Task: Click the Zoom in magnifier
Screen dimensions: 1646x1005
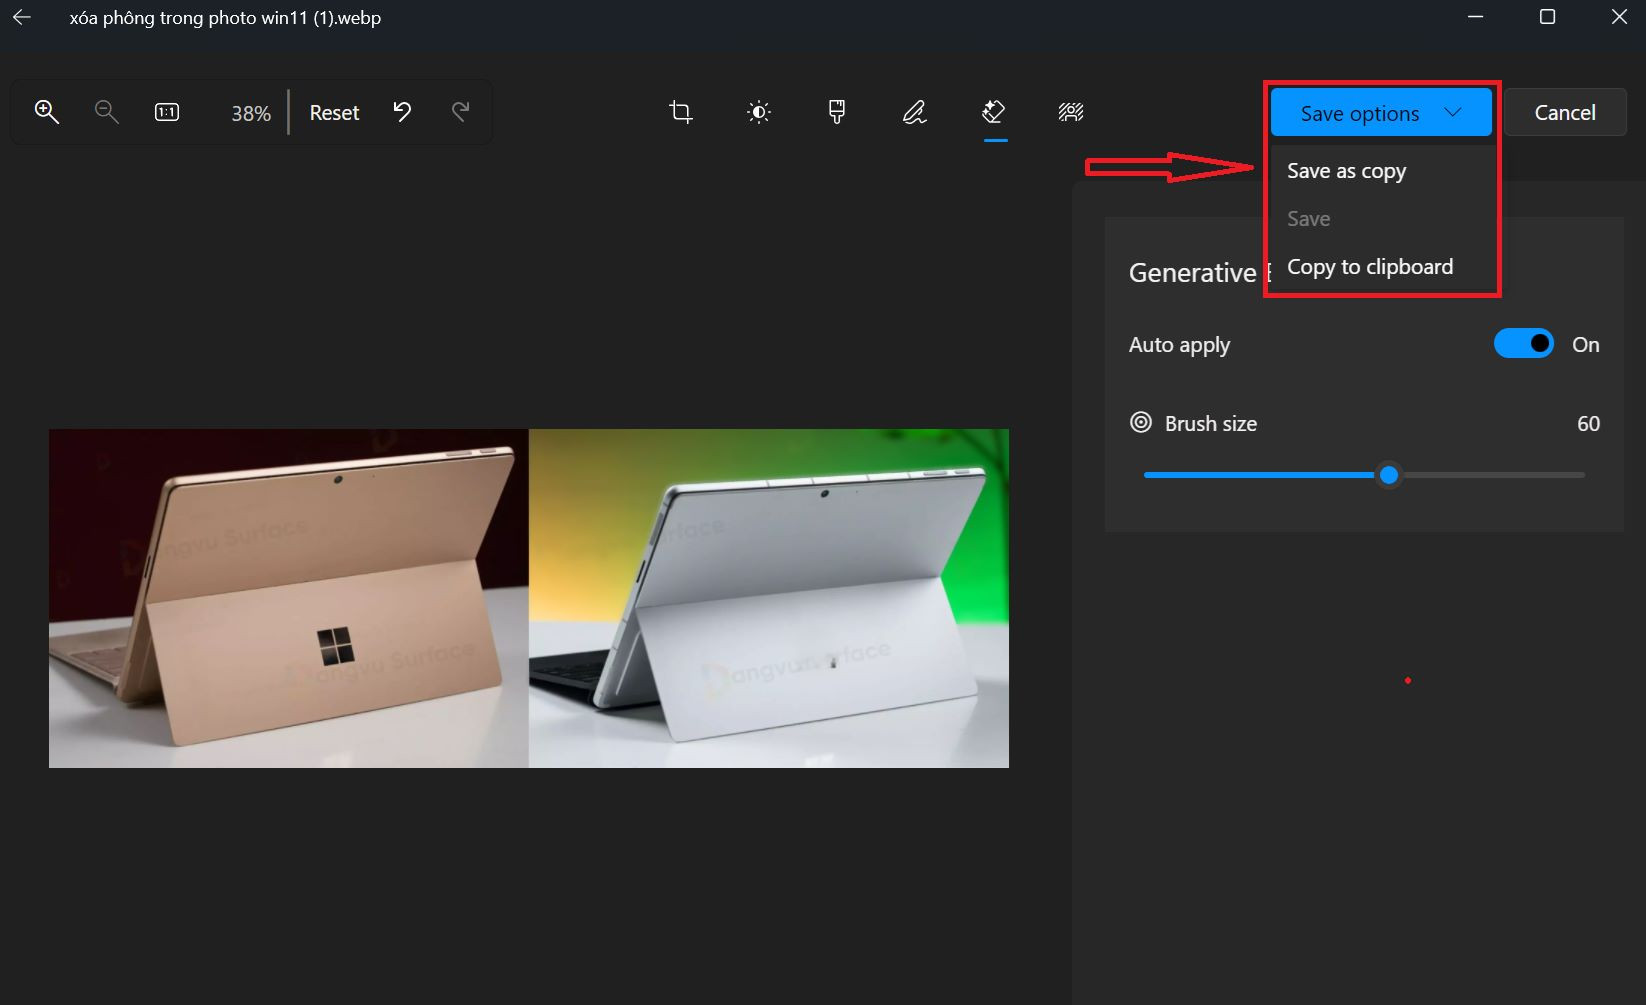Action: click(46, 112)
